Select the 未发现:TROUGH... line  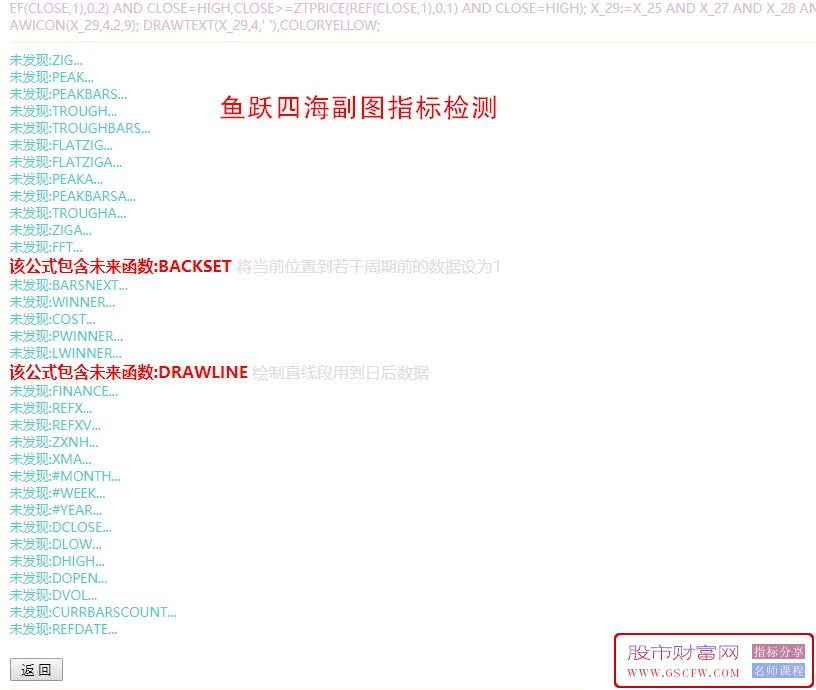click(x=63, y=111)
